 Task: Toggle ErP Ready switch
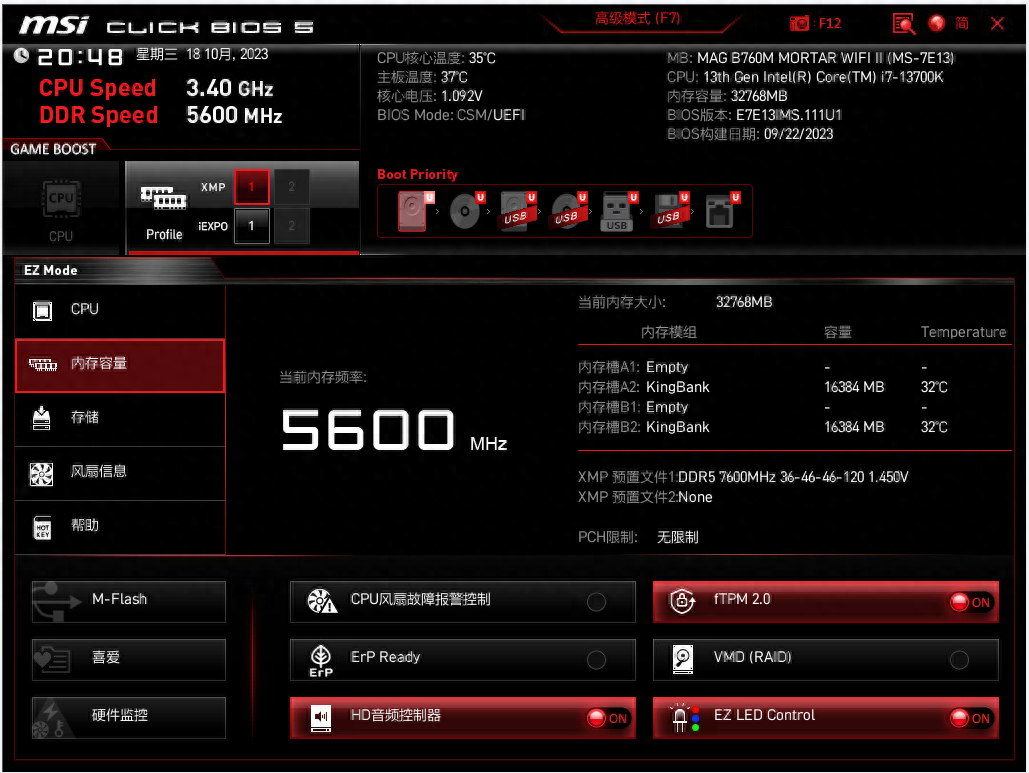coord(596,659)
